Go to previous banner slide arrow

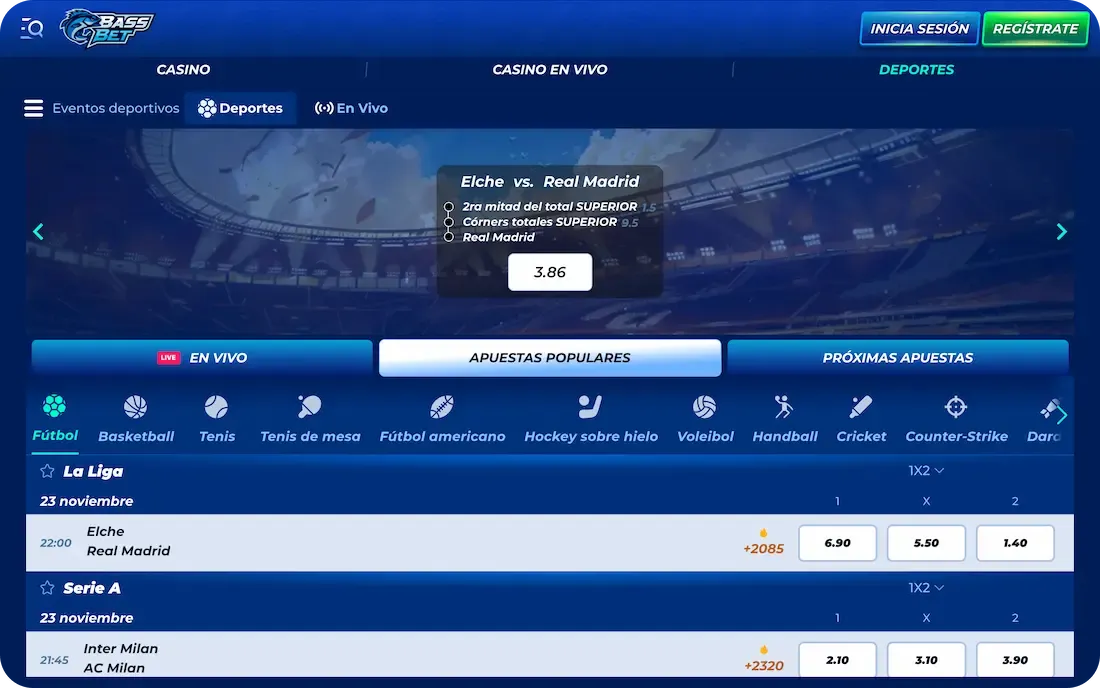(39, 231)
